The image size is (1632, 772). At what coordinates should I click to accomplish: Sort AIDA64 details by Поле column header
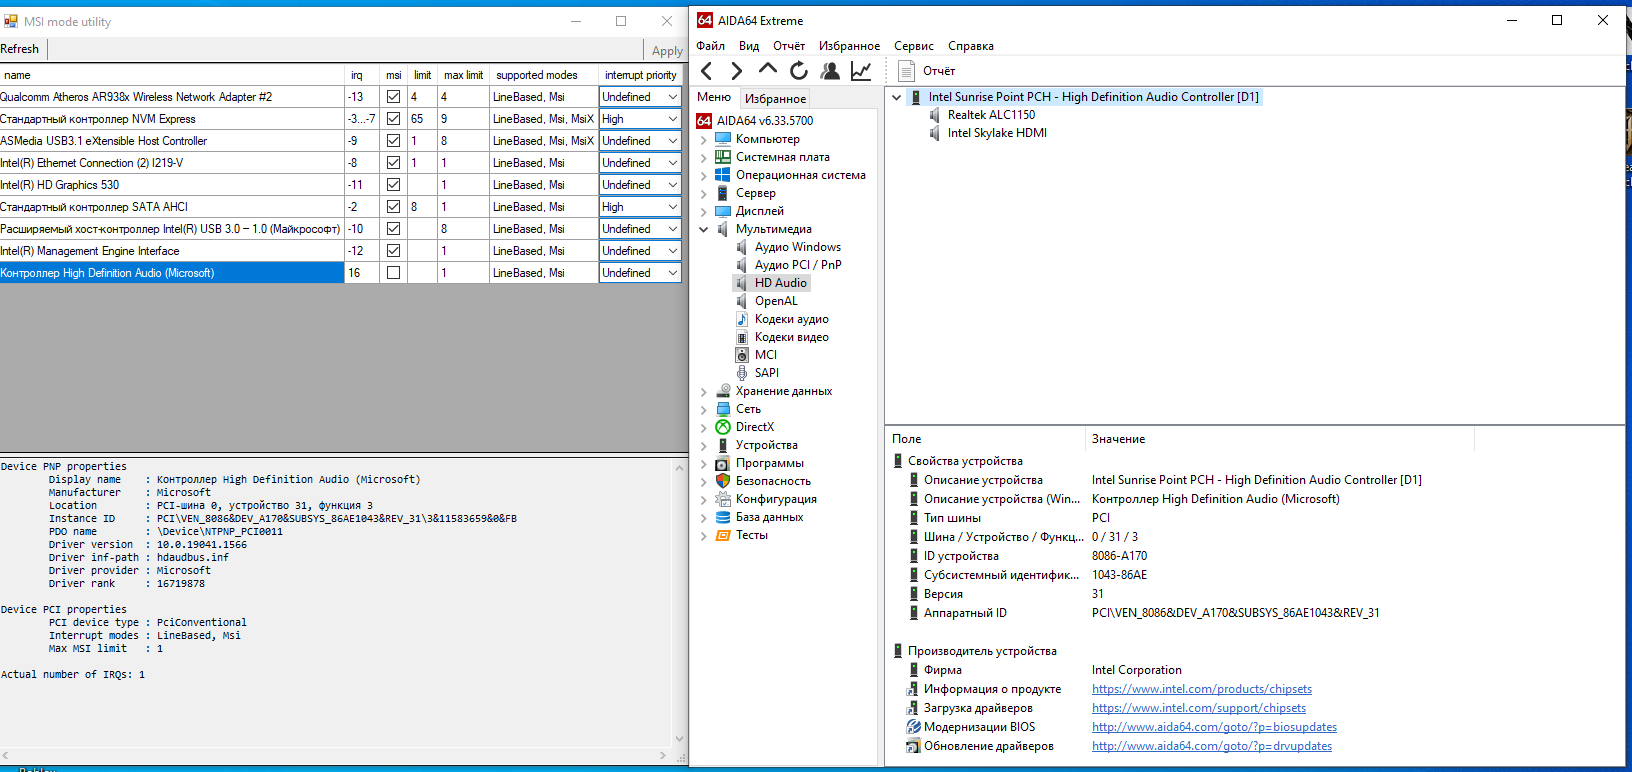pyautogui.click(x=986, y=439)
